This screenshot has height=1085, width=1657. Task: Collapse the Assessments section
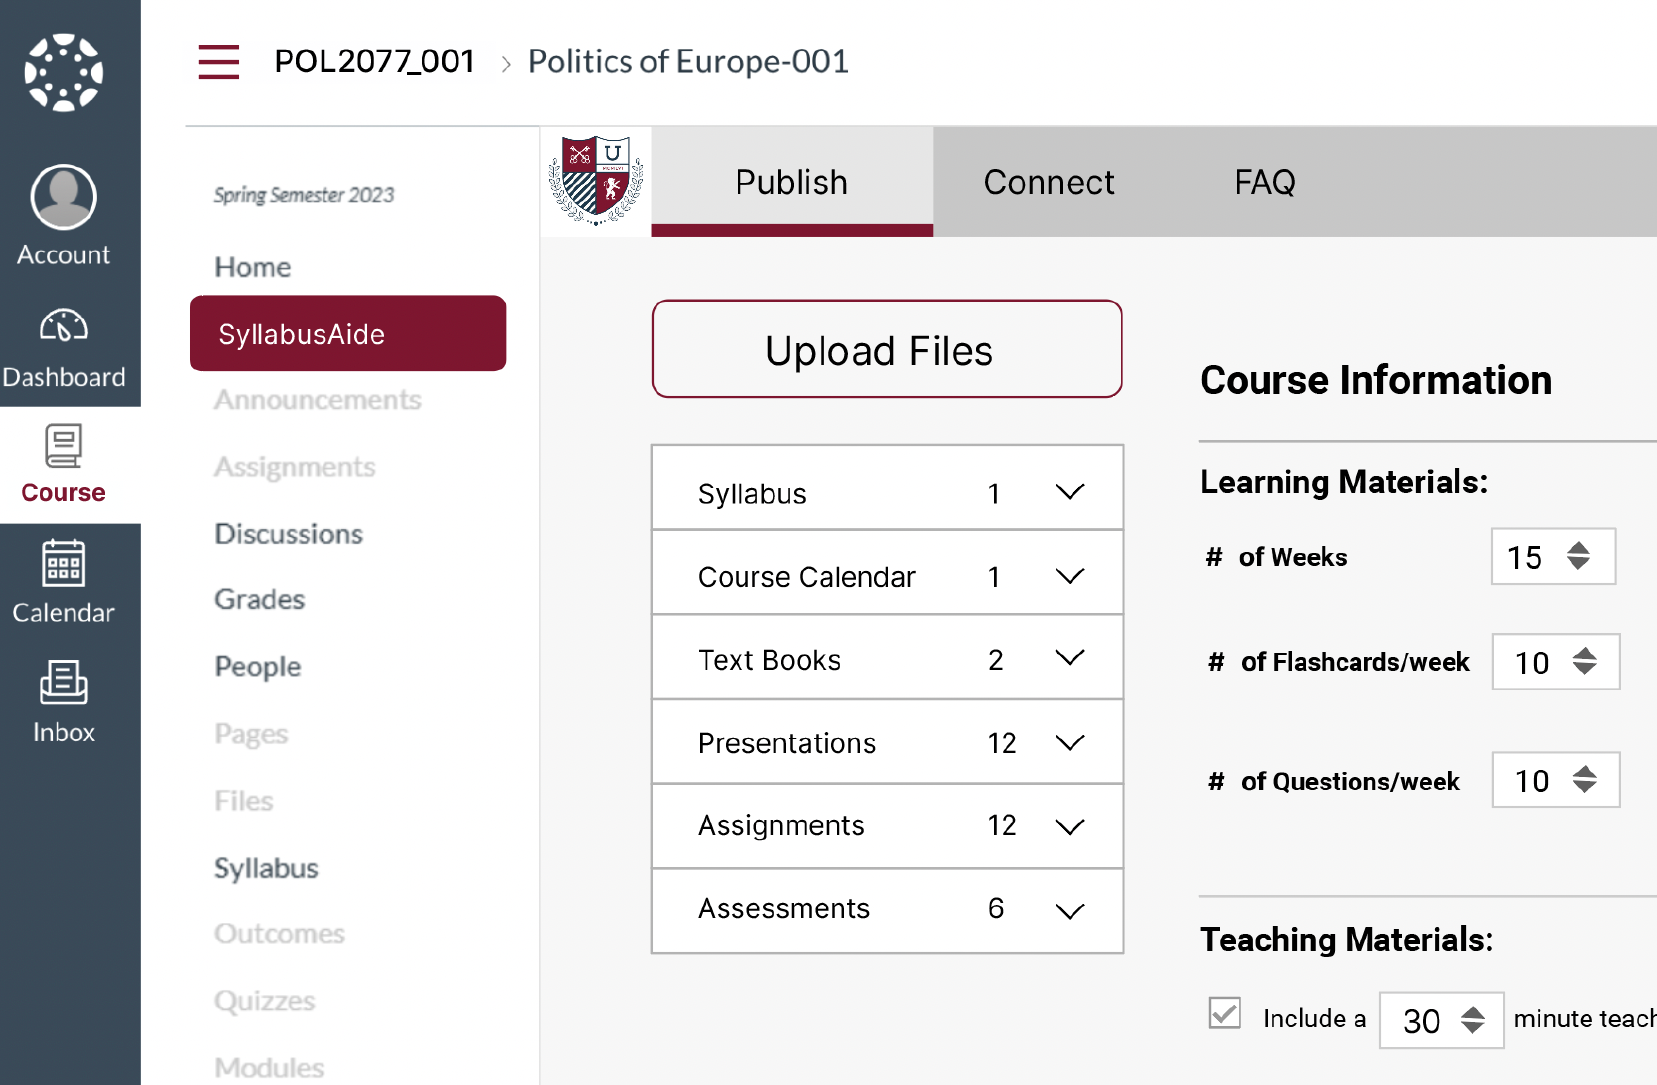point(1069,910)
